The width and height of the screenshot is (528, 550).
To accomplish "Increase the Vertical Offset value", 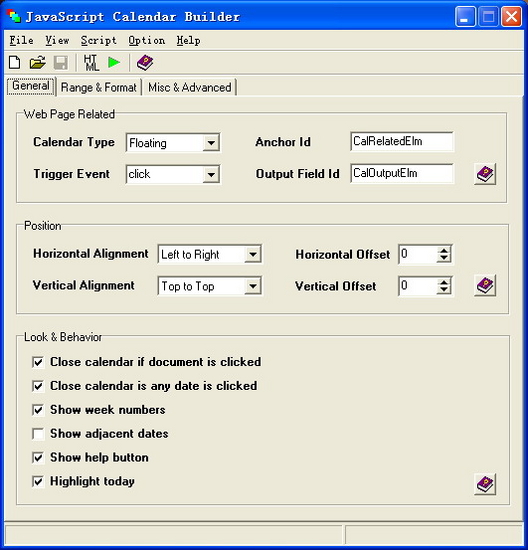I will [444, 282].
